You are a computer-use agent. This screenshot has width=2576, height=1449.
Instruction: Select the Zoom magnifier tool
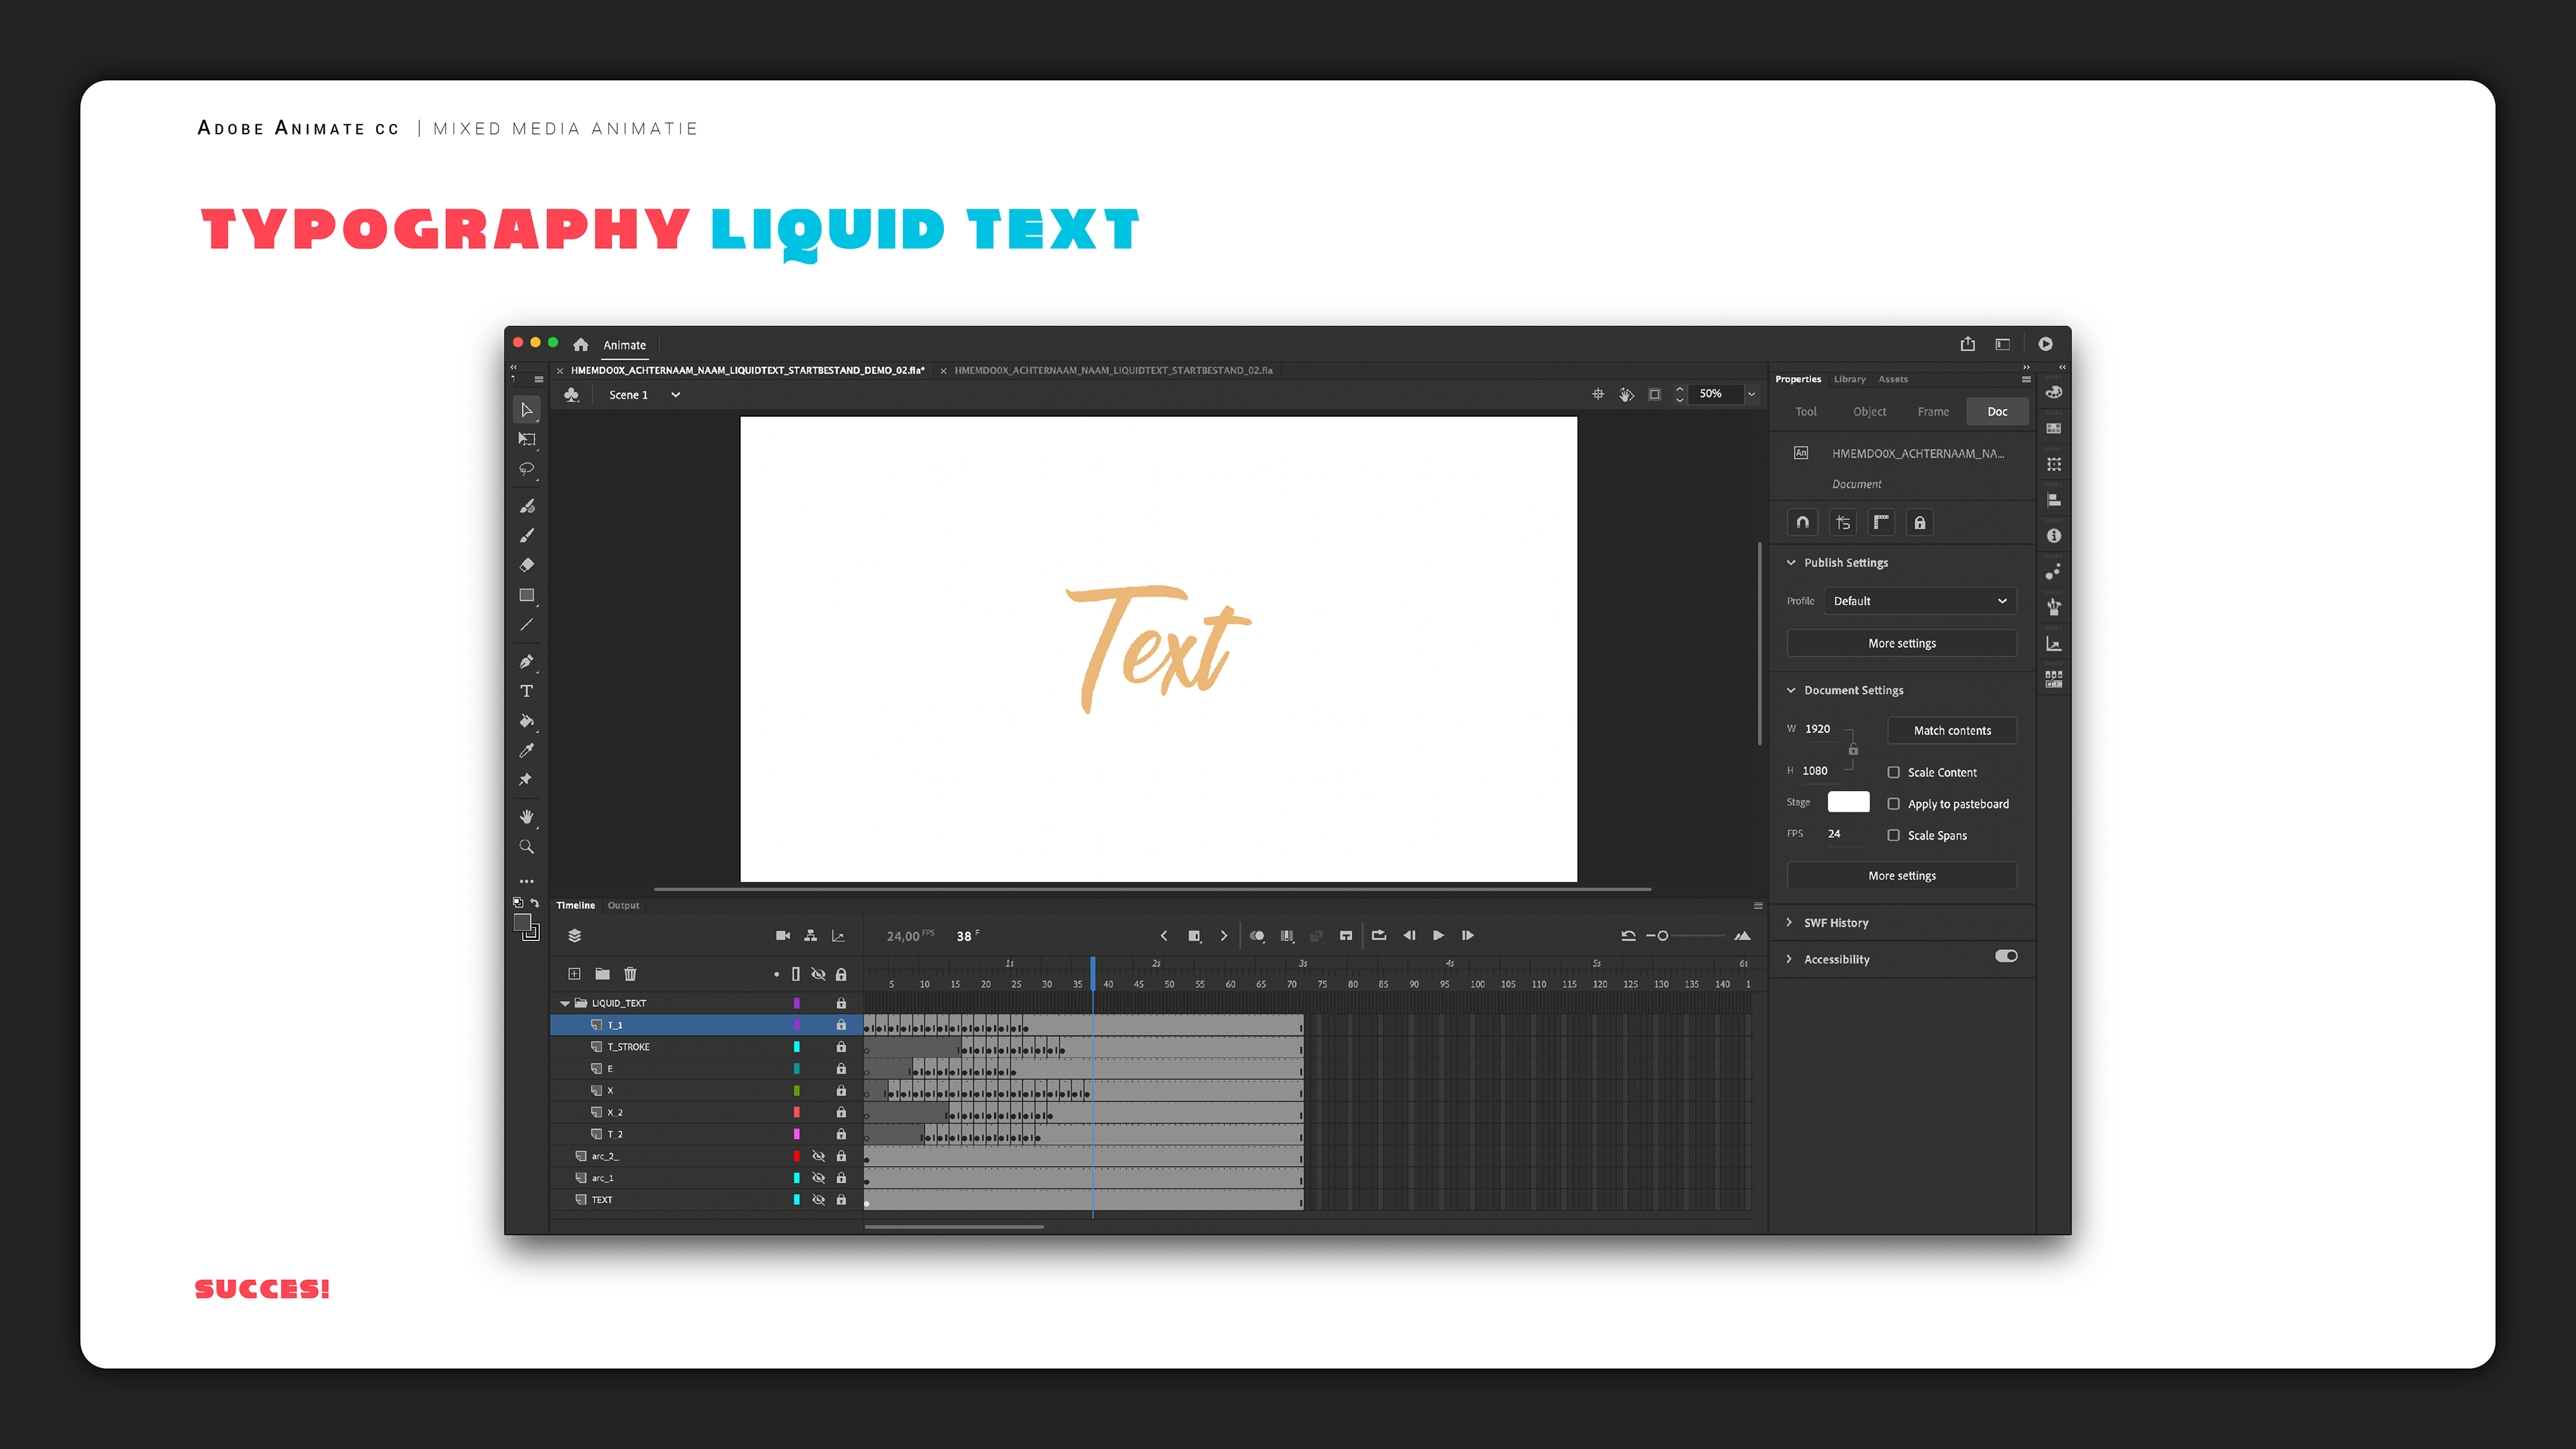pos(526,847)
